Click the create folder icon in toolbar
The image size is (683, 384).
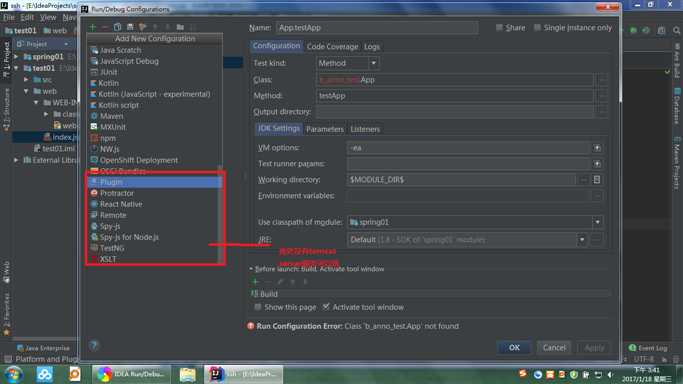pos(180,27)
